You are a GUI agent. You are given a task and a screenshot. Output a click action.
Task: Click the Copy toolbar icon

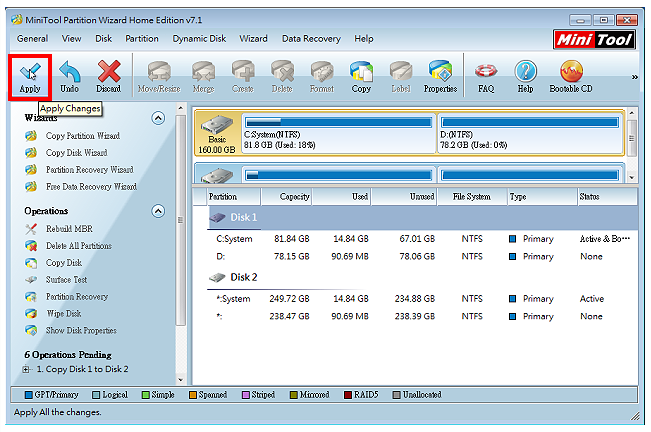click(x=361, y=77)
